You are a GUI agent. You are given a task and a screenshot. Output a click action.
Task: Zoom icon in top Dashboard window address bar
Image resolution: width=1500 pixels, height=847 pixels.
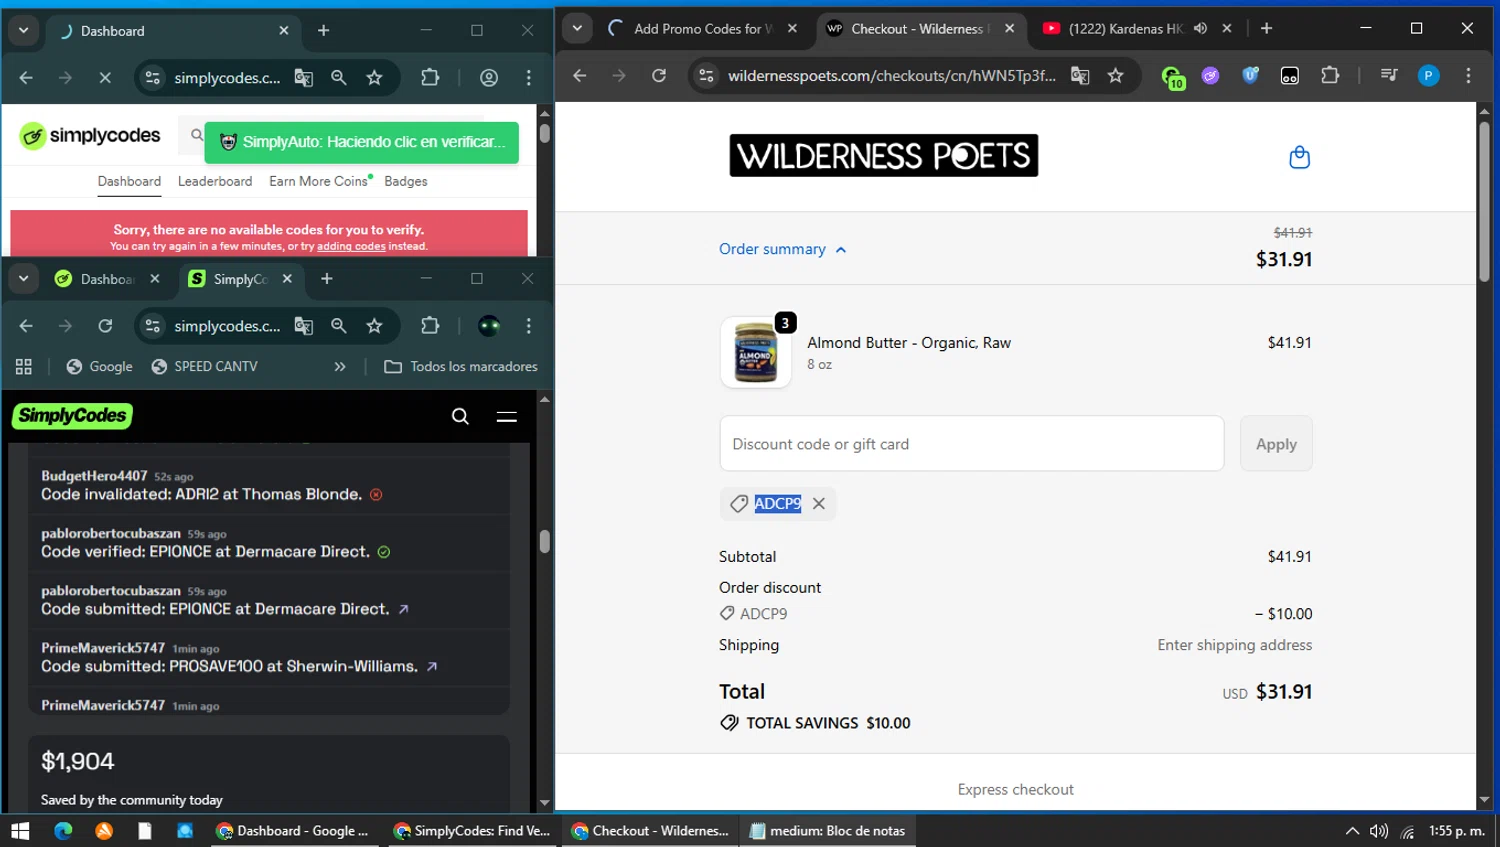pos(339,78)
